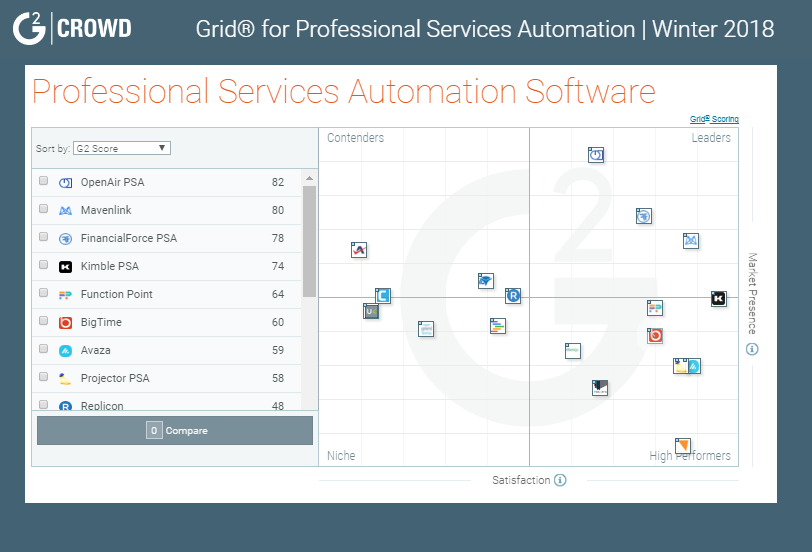Click the G2 Crowd logo
Screen dimensions: 812x552
point(72,28)
